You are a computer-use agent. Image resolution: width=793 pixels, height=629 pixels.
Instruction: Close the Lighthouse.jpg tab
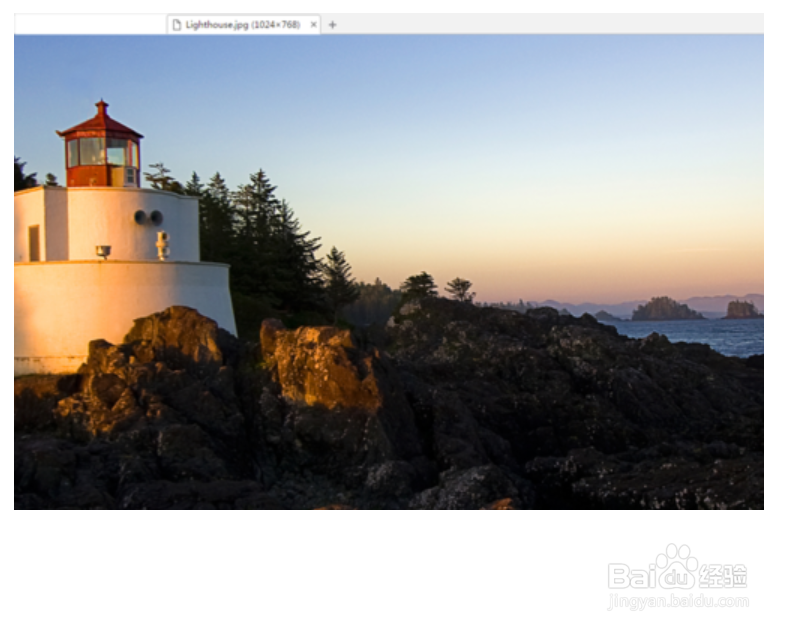tap(314, 24)
